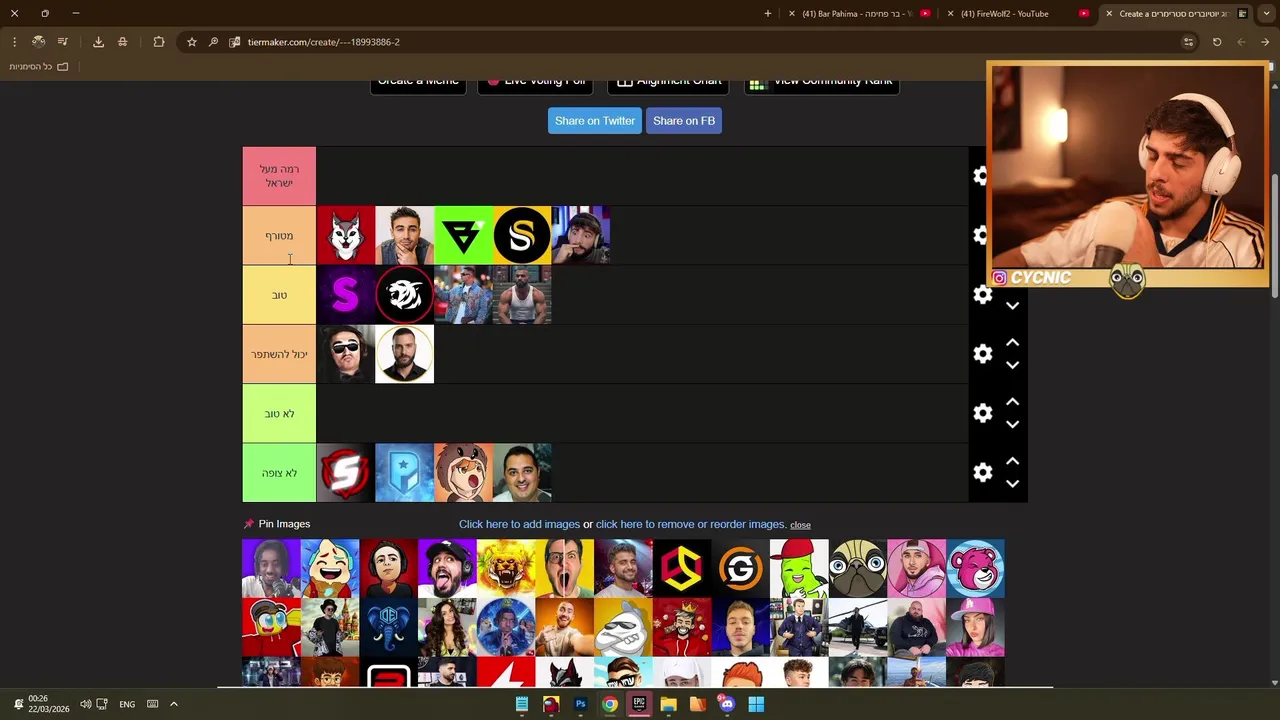Move the לא טוב tier up
This screenshot has height=720, width=1280.
[1012, 402]
